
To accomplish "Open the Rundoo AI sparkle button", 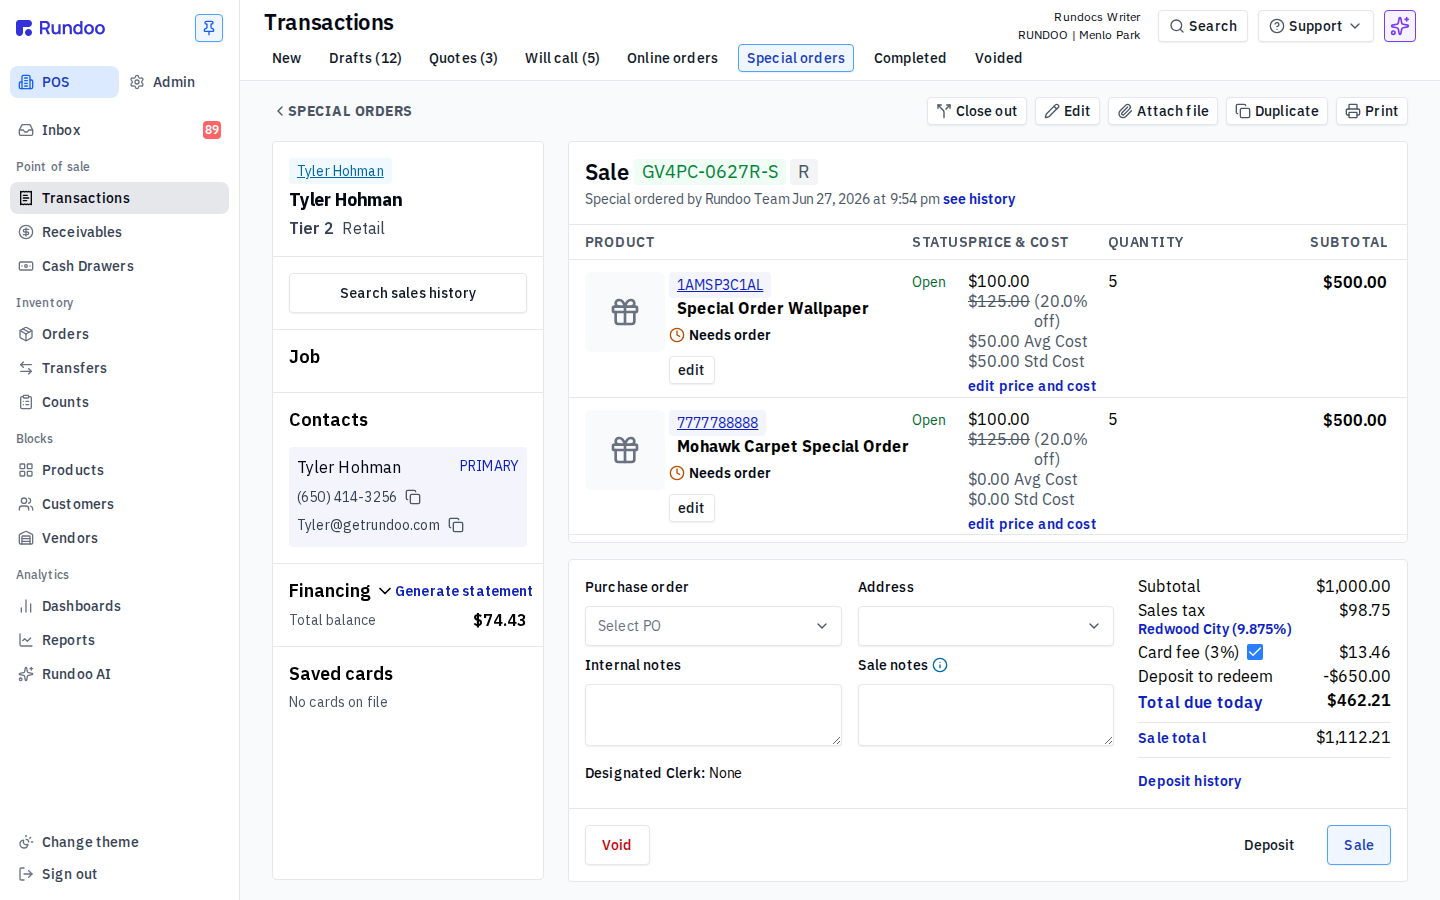I will [1400, 26].
